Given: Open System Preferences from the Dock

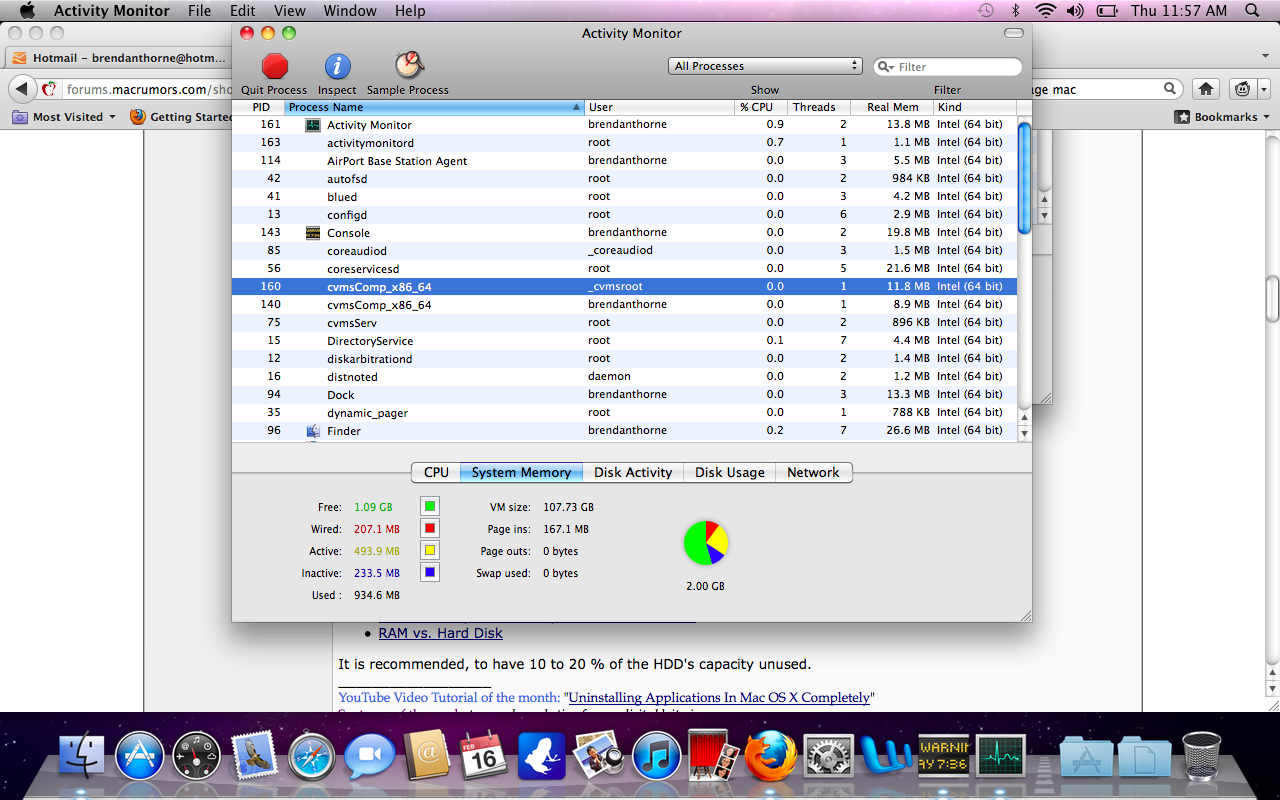Looking at the screenshot, I should click(829, 757).
